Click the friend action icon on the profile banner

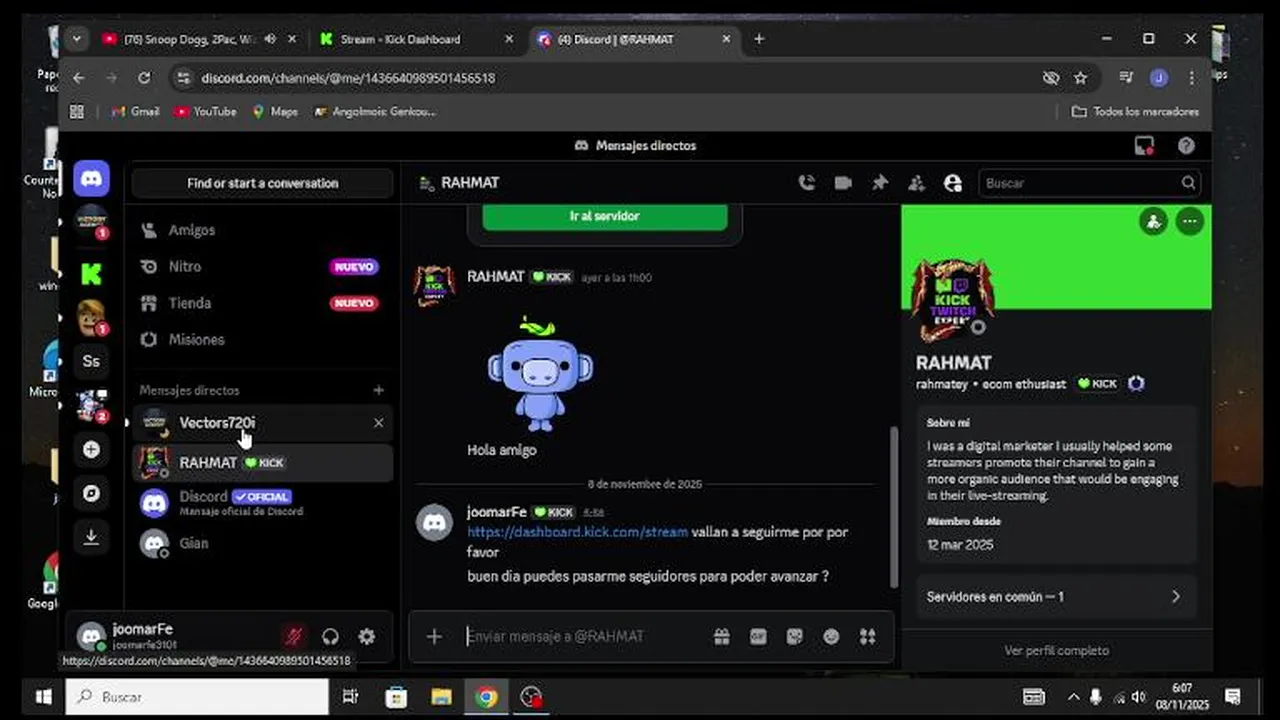[x=1153, y=222]
